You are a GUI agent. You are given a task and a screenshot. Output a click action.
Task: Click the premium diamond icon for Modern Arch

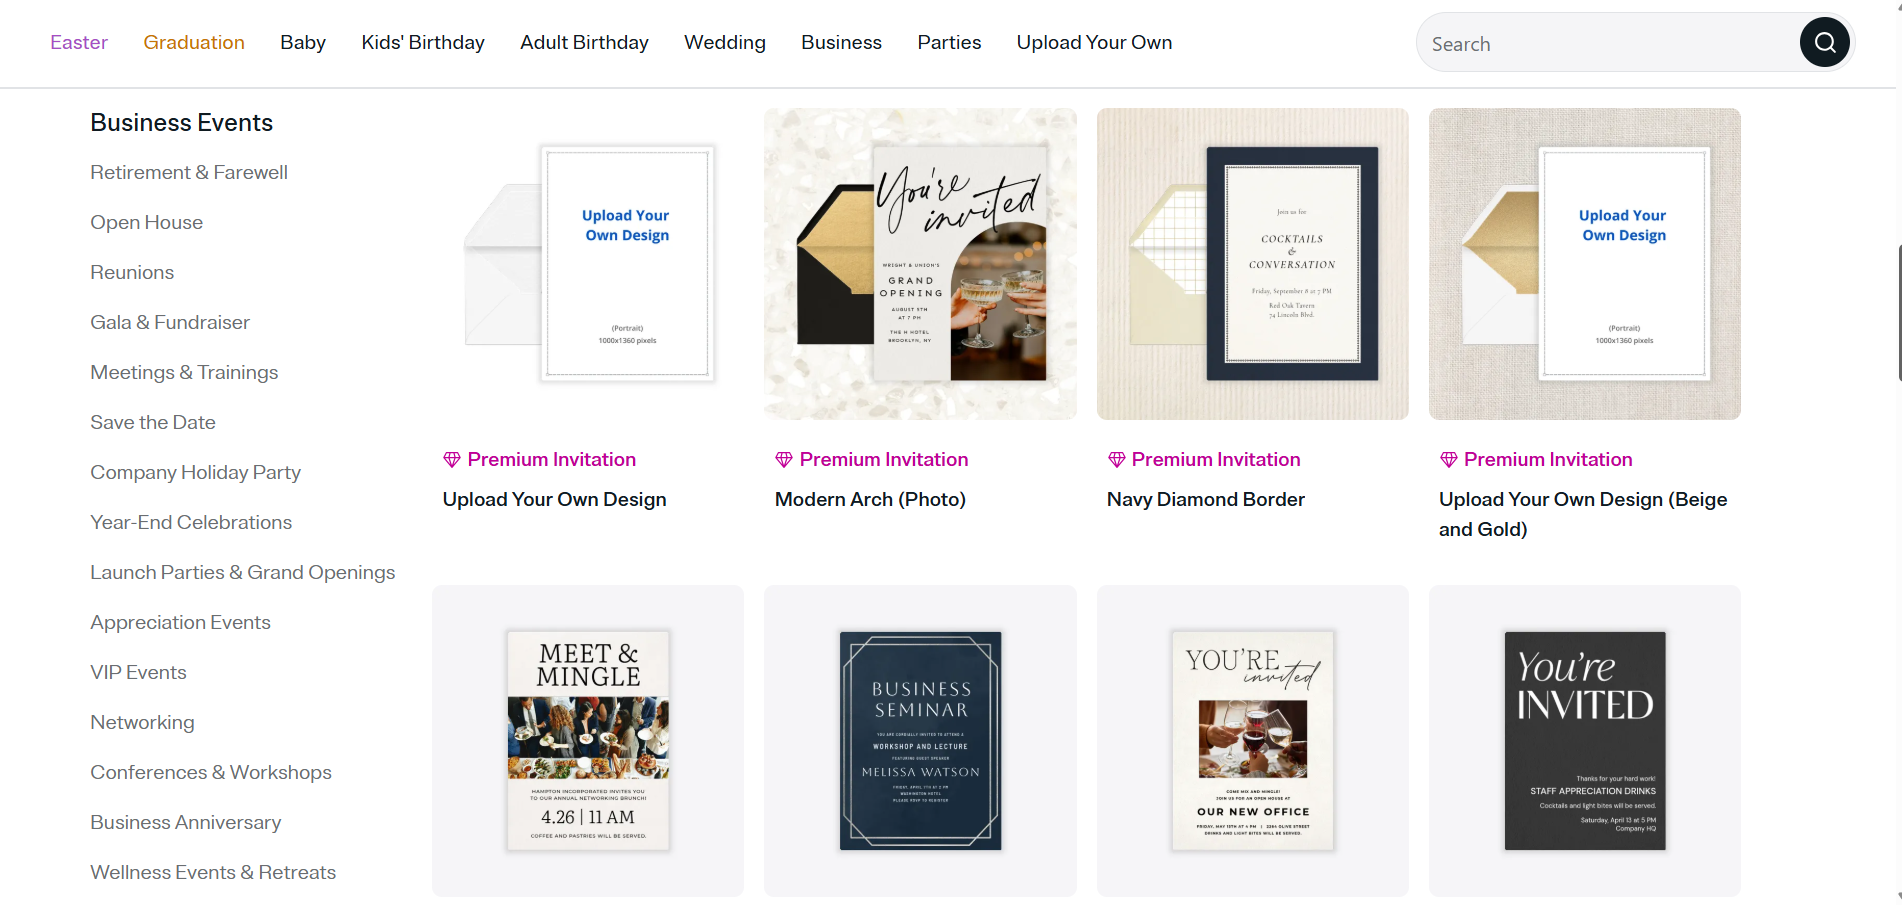(784, 460)
